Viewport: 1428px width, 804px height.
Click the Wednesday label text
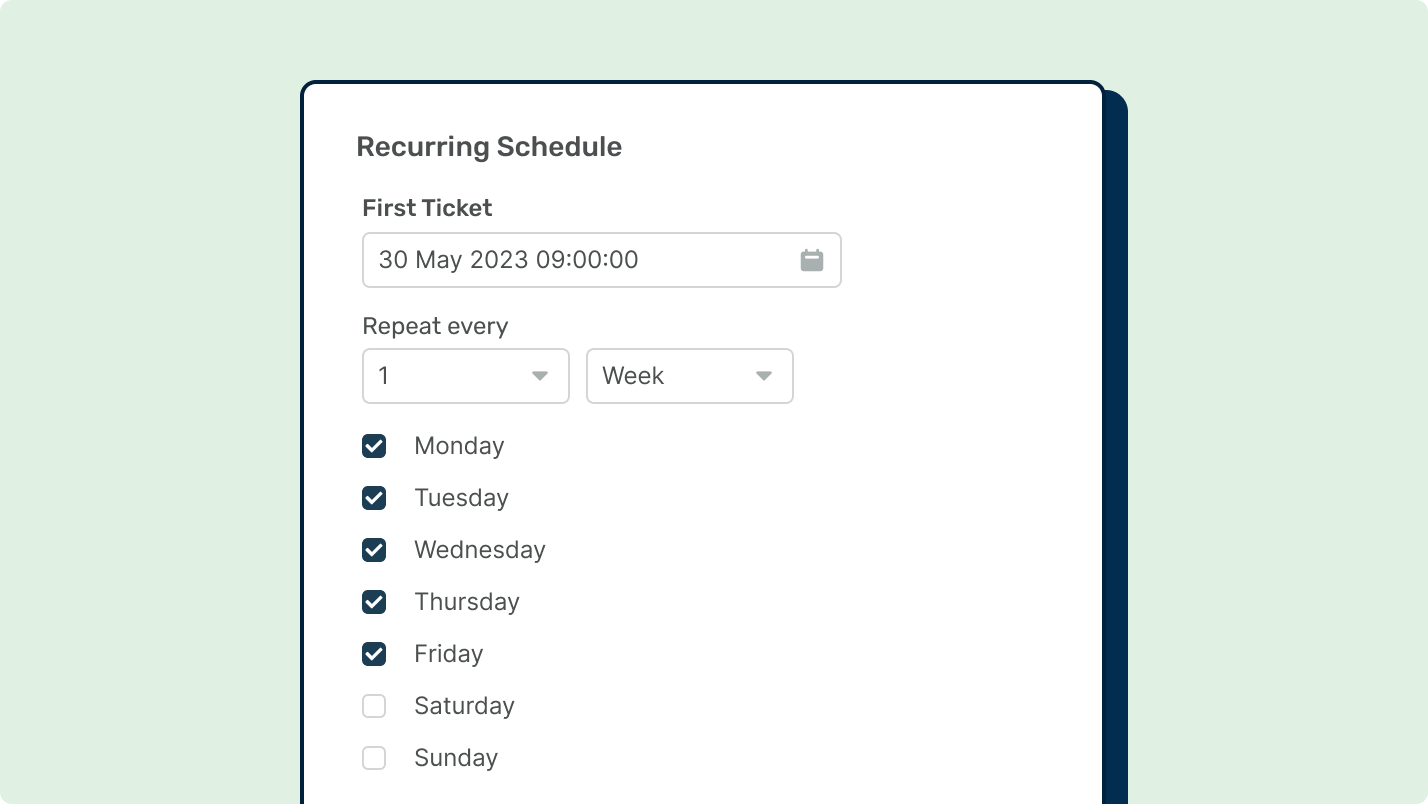click(x=480, y=550)
